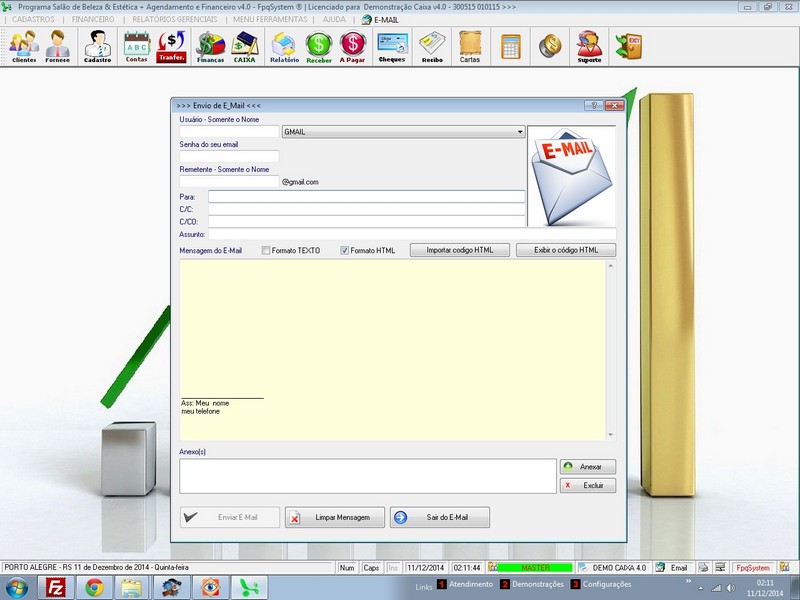Image resolution: width=800 pixels, height=600 pixels.
Task: Click the volume speaker tray icon
Action: coord(731,588)
